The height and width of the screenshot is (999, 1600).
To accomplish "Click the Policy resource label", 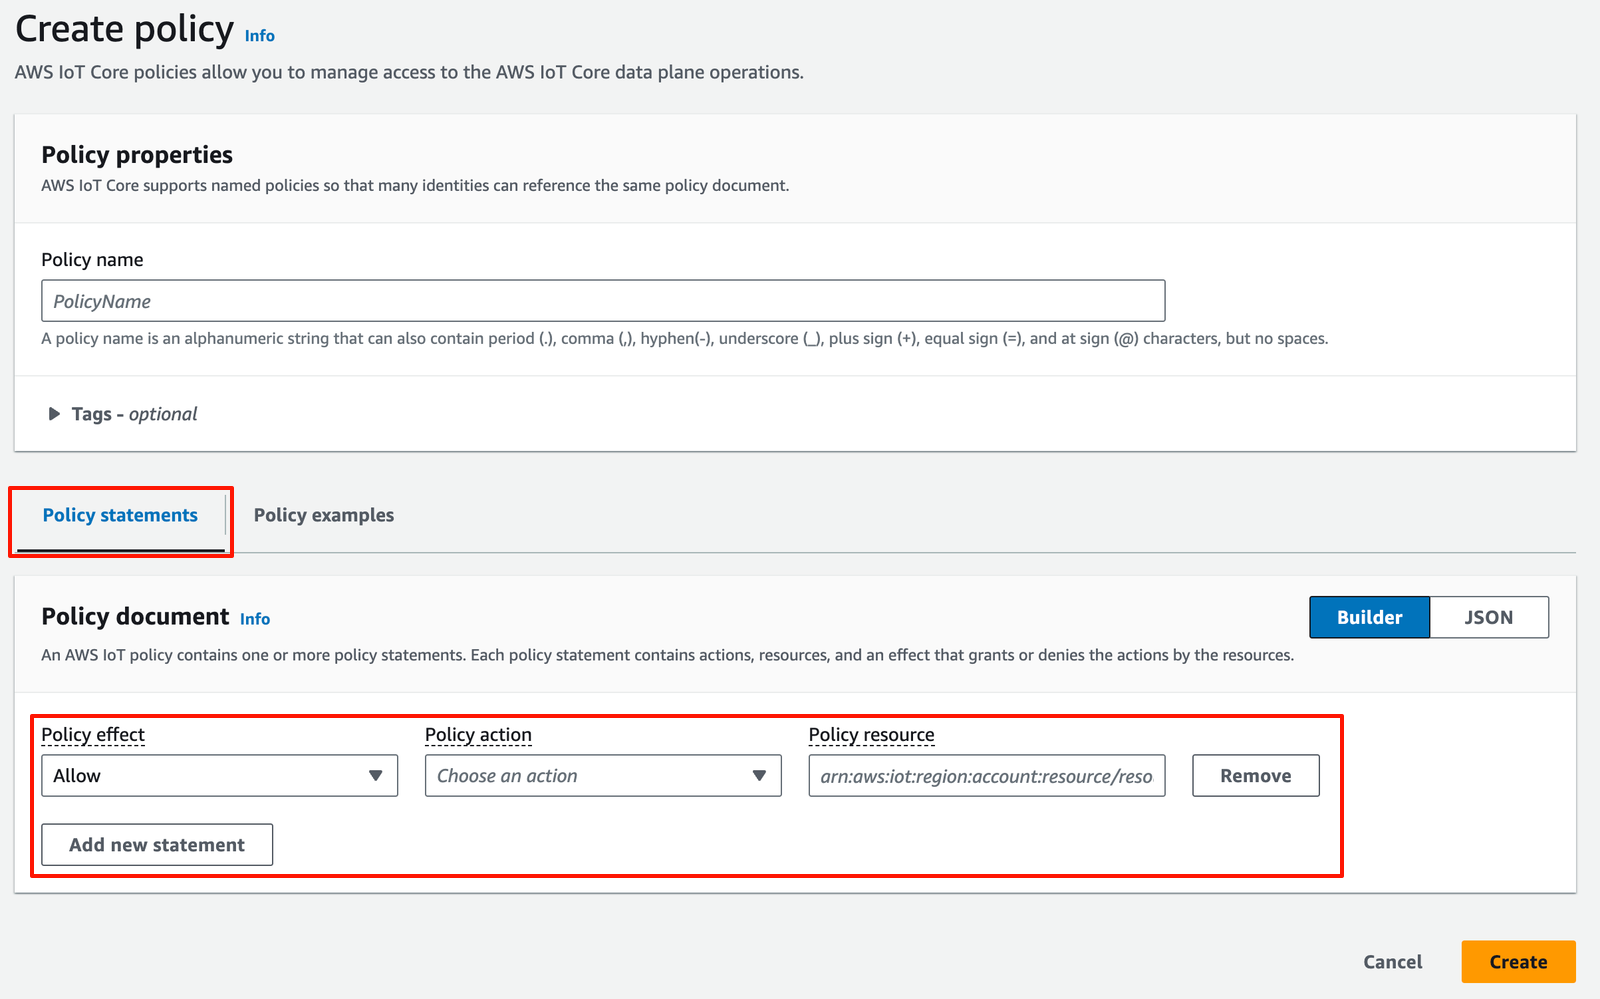I will point(871,735).
